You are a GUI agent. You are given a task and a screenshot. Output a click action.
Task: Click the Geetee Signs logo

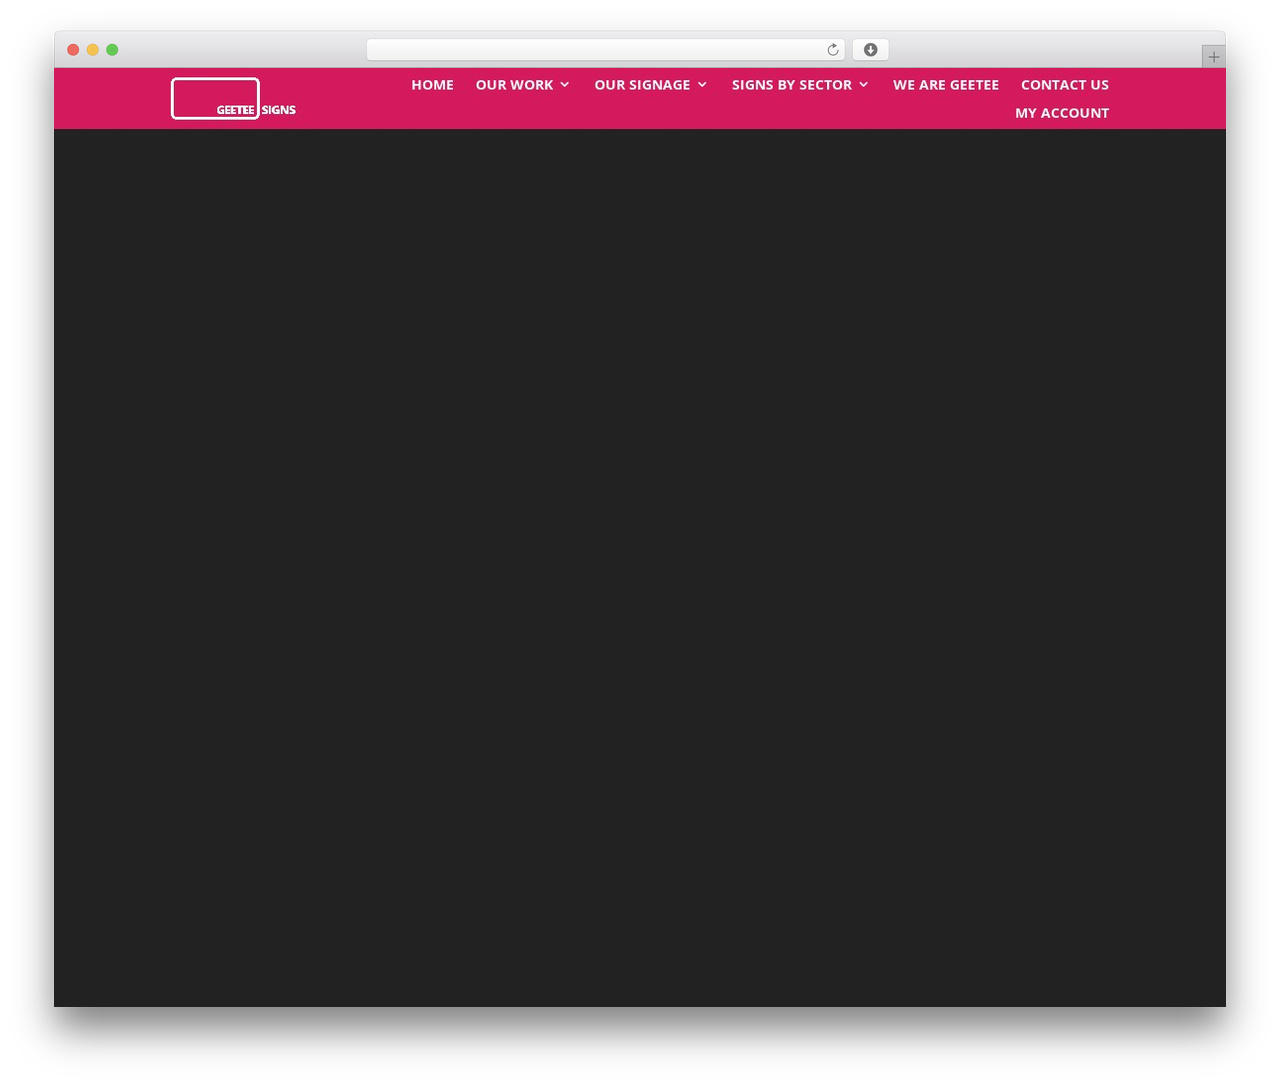coord(234,99)
